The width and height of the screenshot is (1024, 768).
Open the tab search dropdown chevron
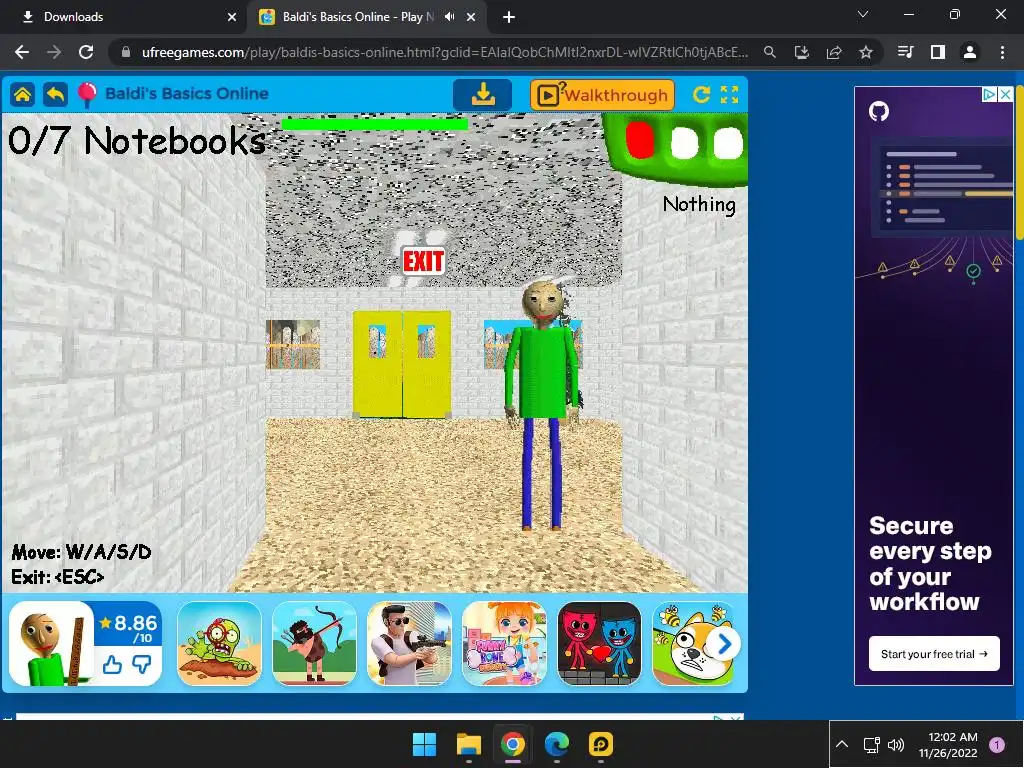point(863,14)
